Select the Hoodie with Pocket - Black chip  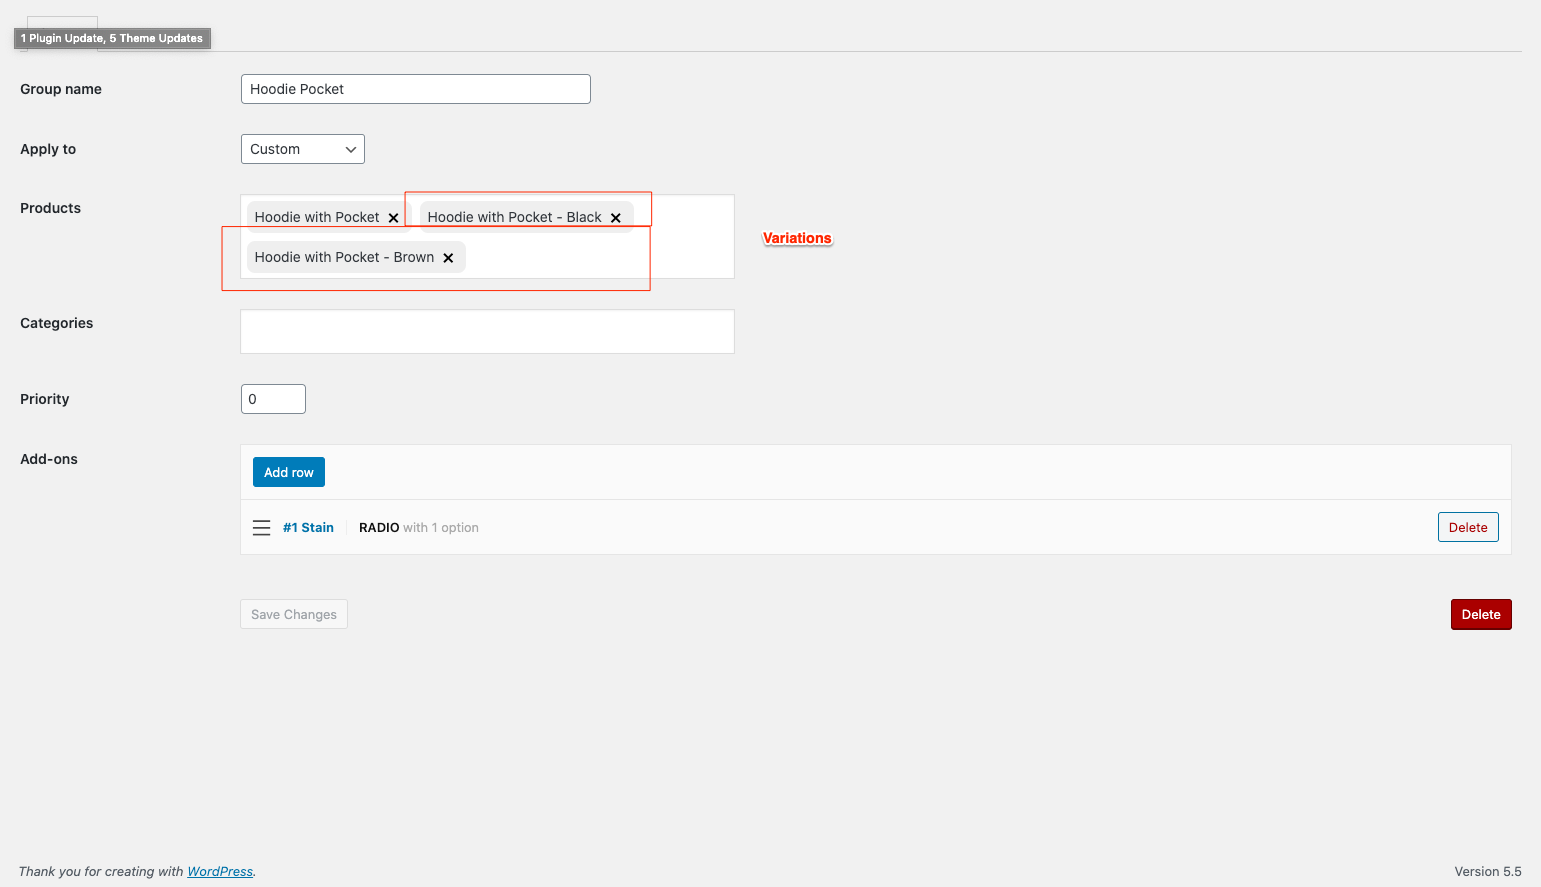point(514,217)
